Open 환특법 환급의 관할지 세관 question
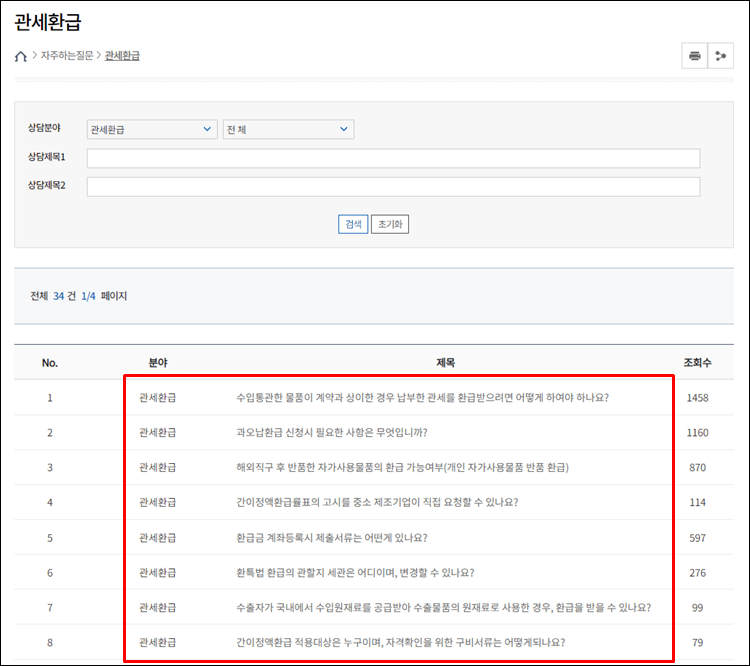This screenshot has width=750, height=666. click(x=355, y=573)
